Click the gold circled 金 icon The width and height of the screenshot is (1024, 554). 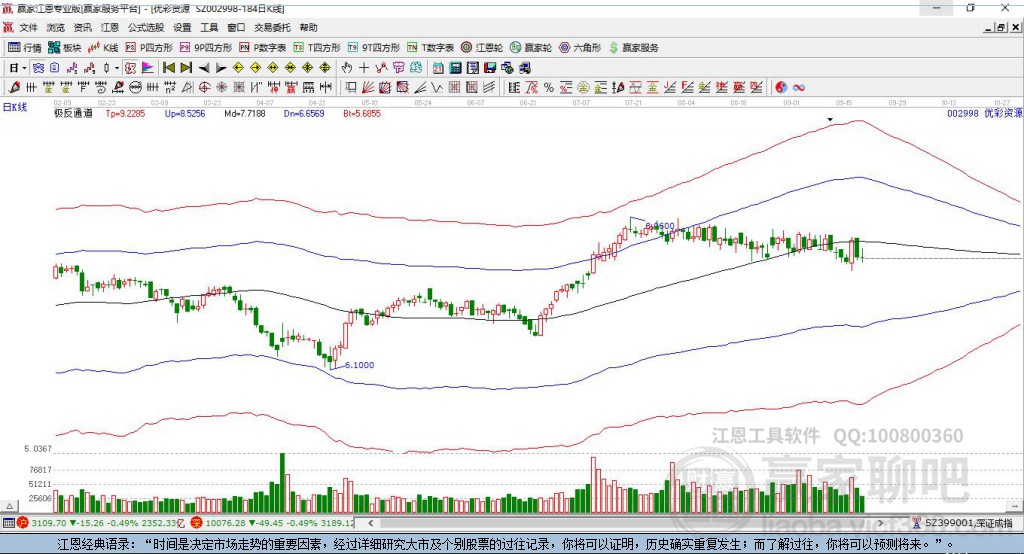point(583,87)
